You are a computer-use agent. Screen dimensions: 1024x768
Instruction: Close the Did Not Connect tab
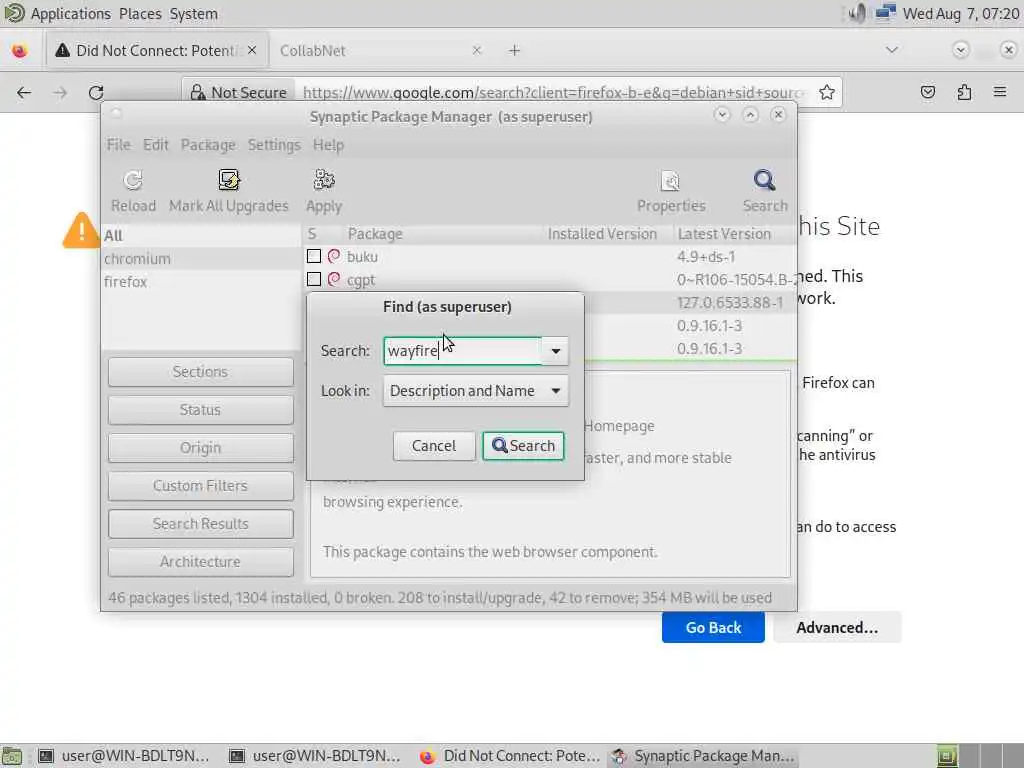[252, 50]
